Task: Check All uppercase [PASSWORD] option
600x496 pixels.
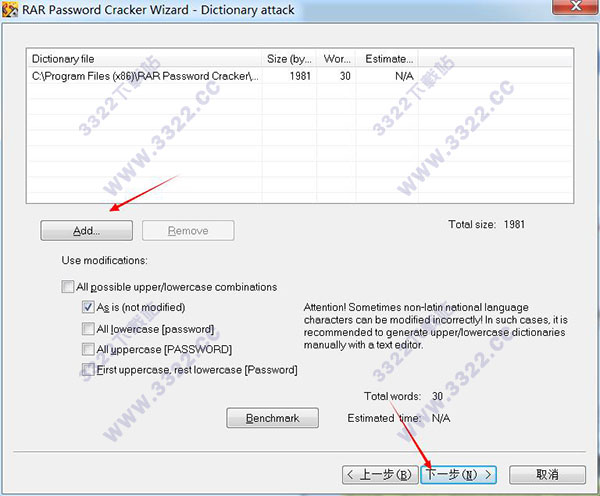Action: coord(88,349)
